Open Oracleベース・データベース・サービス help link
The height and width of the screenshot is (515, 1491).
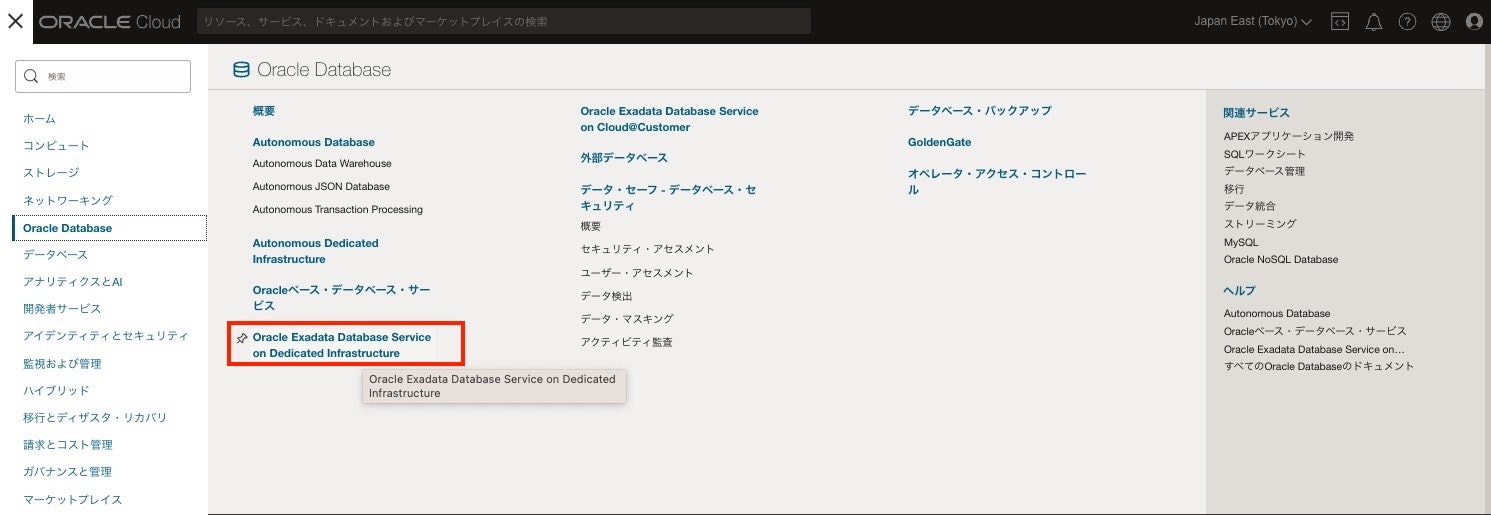(x=1315, y=331)
